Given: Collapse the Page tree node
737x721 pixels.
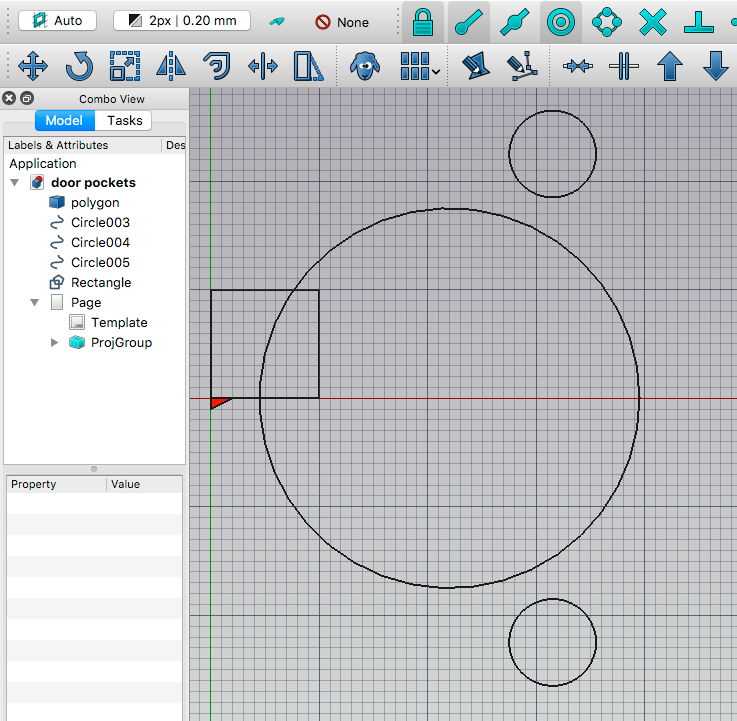Looking at the screenshot, I should click(x=35, y=302).
